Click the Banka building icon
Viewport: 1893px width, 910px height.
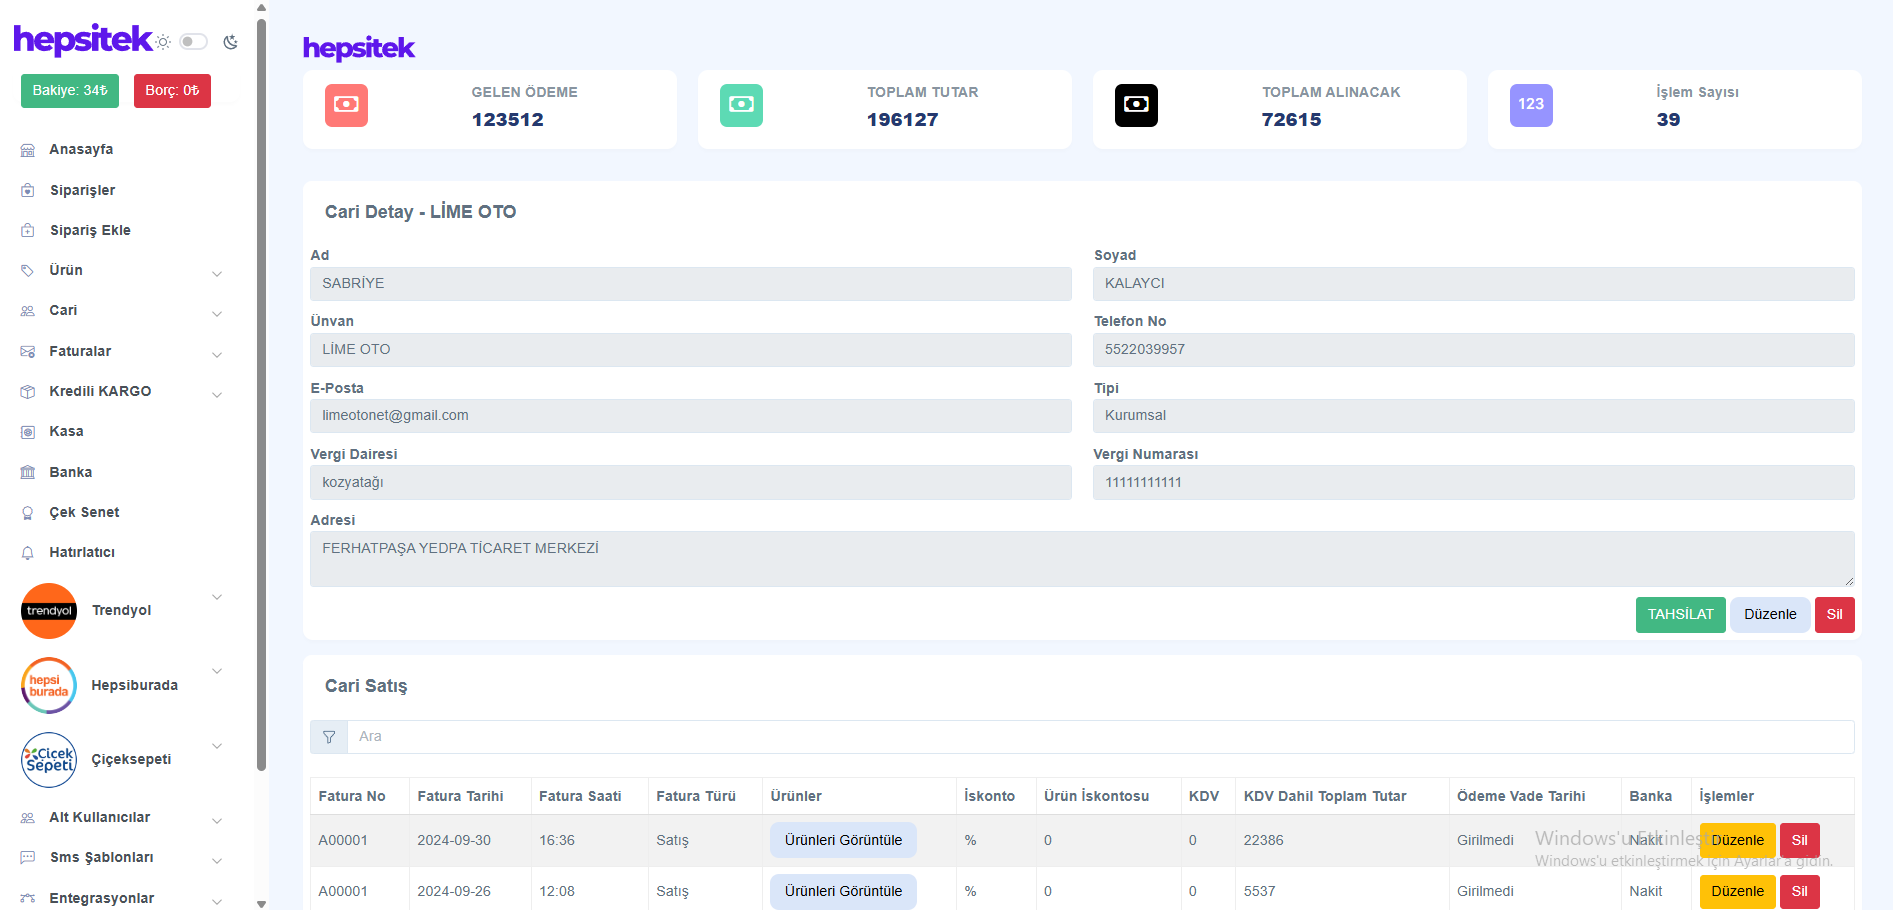pyautogui.click(x=28, y=472)
